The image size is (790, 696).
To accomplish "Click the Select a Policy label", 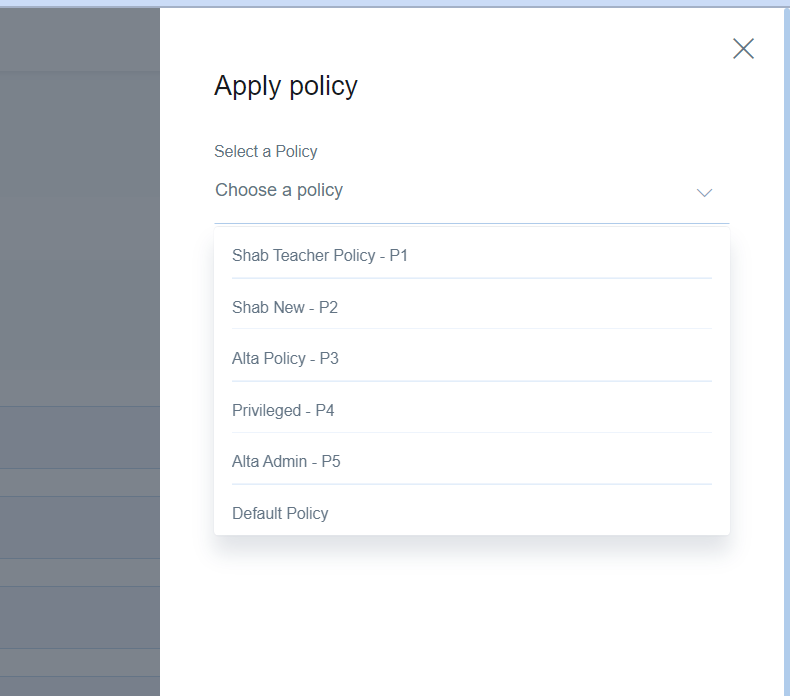I will (266, 151).
